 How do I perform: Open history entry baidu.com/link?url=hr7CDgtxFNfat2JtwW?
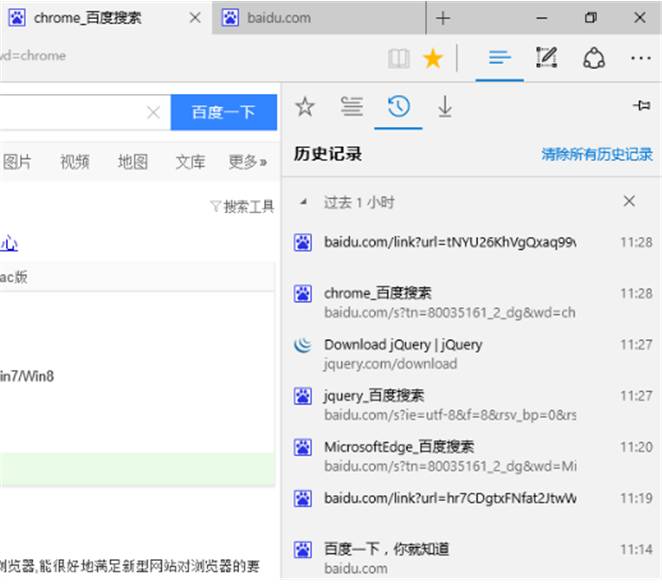tap(472, 498)
